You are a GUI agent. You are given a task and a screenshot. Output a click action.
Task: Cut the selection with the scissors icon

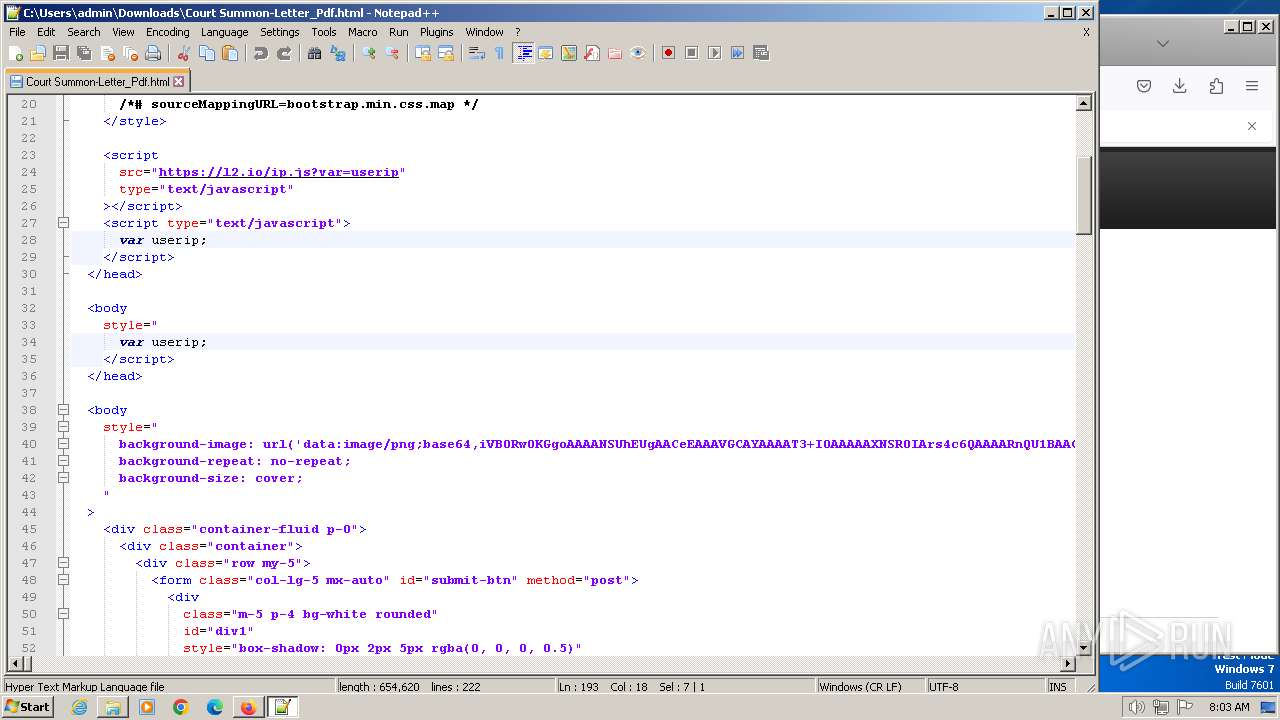tap(184, 53)
